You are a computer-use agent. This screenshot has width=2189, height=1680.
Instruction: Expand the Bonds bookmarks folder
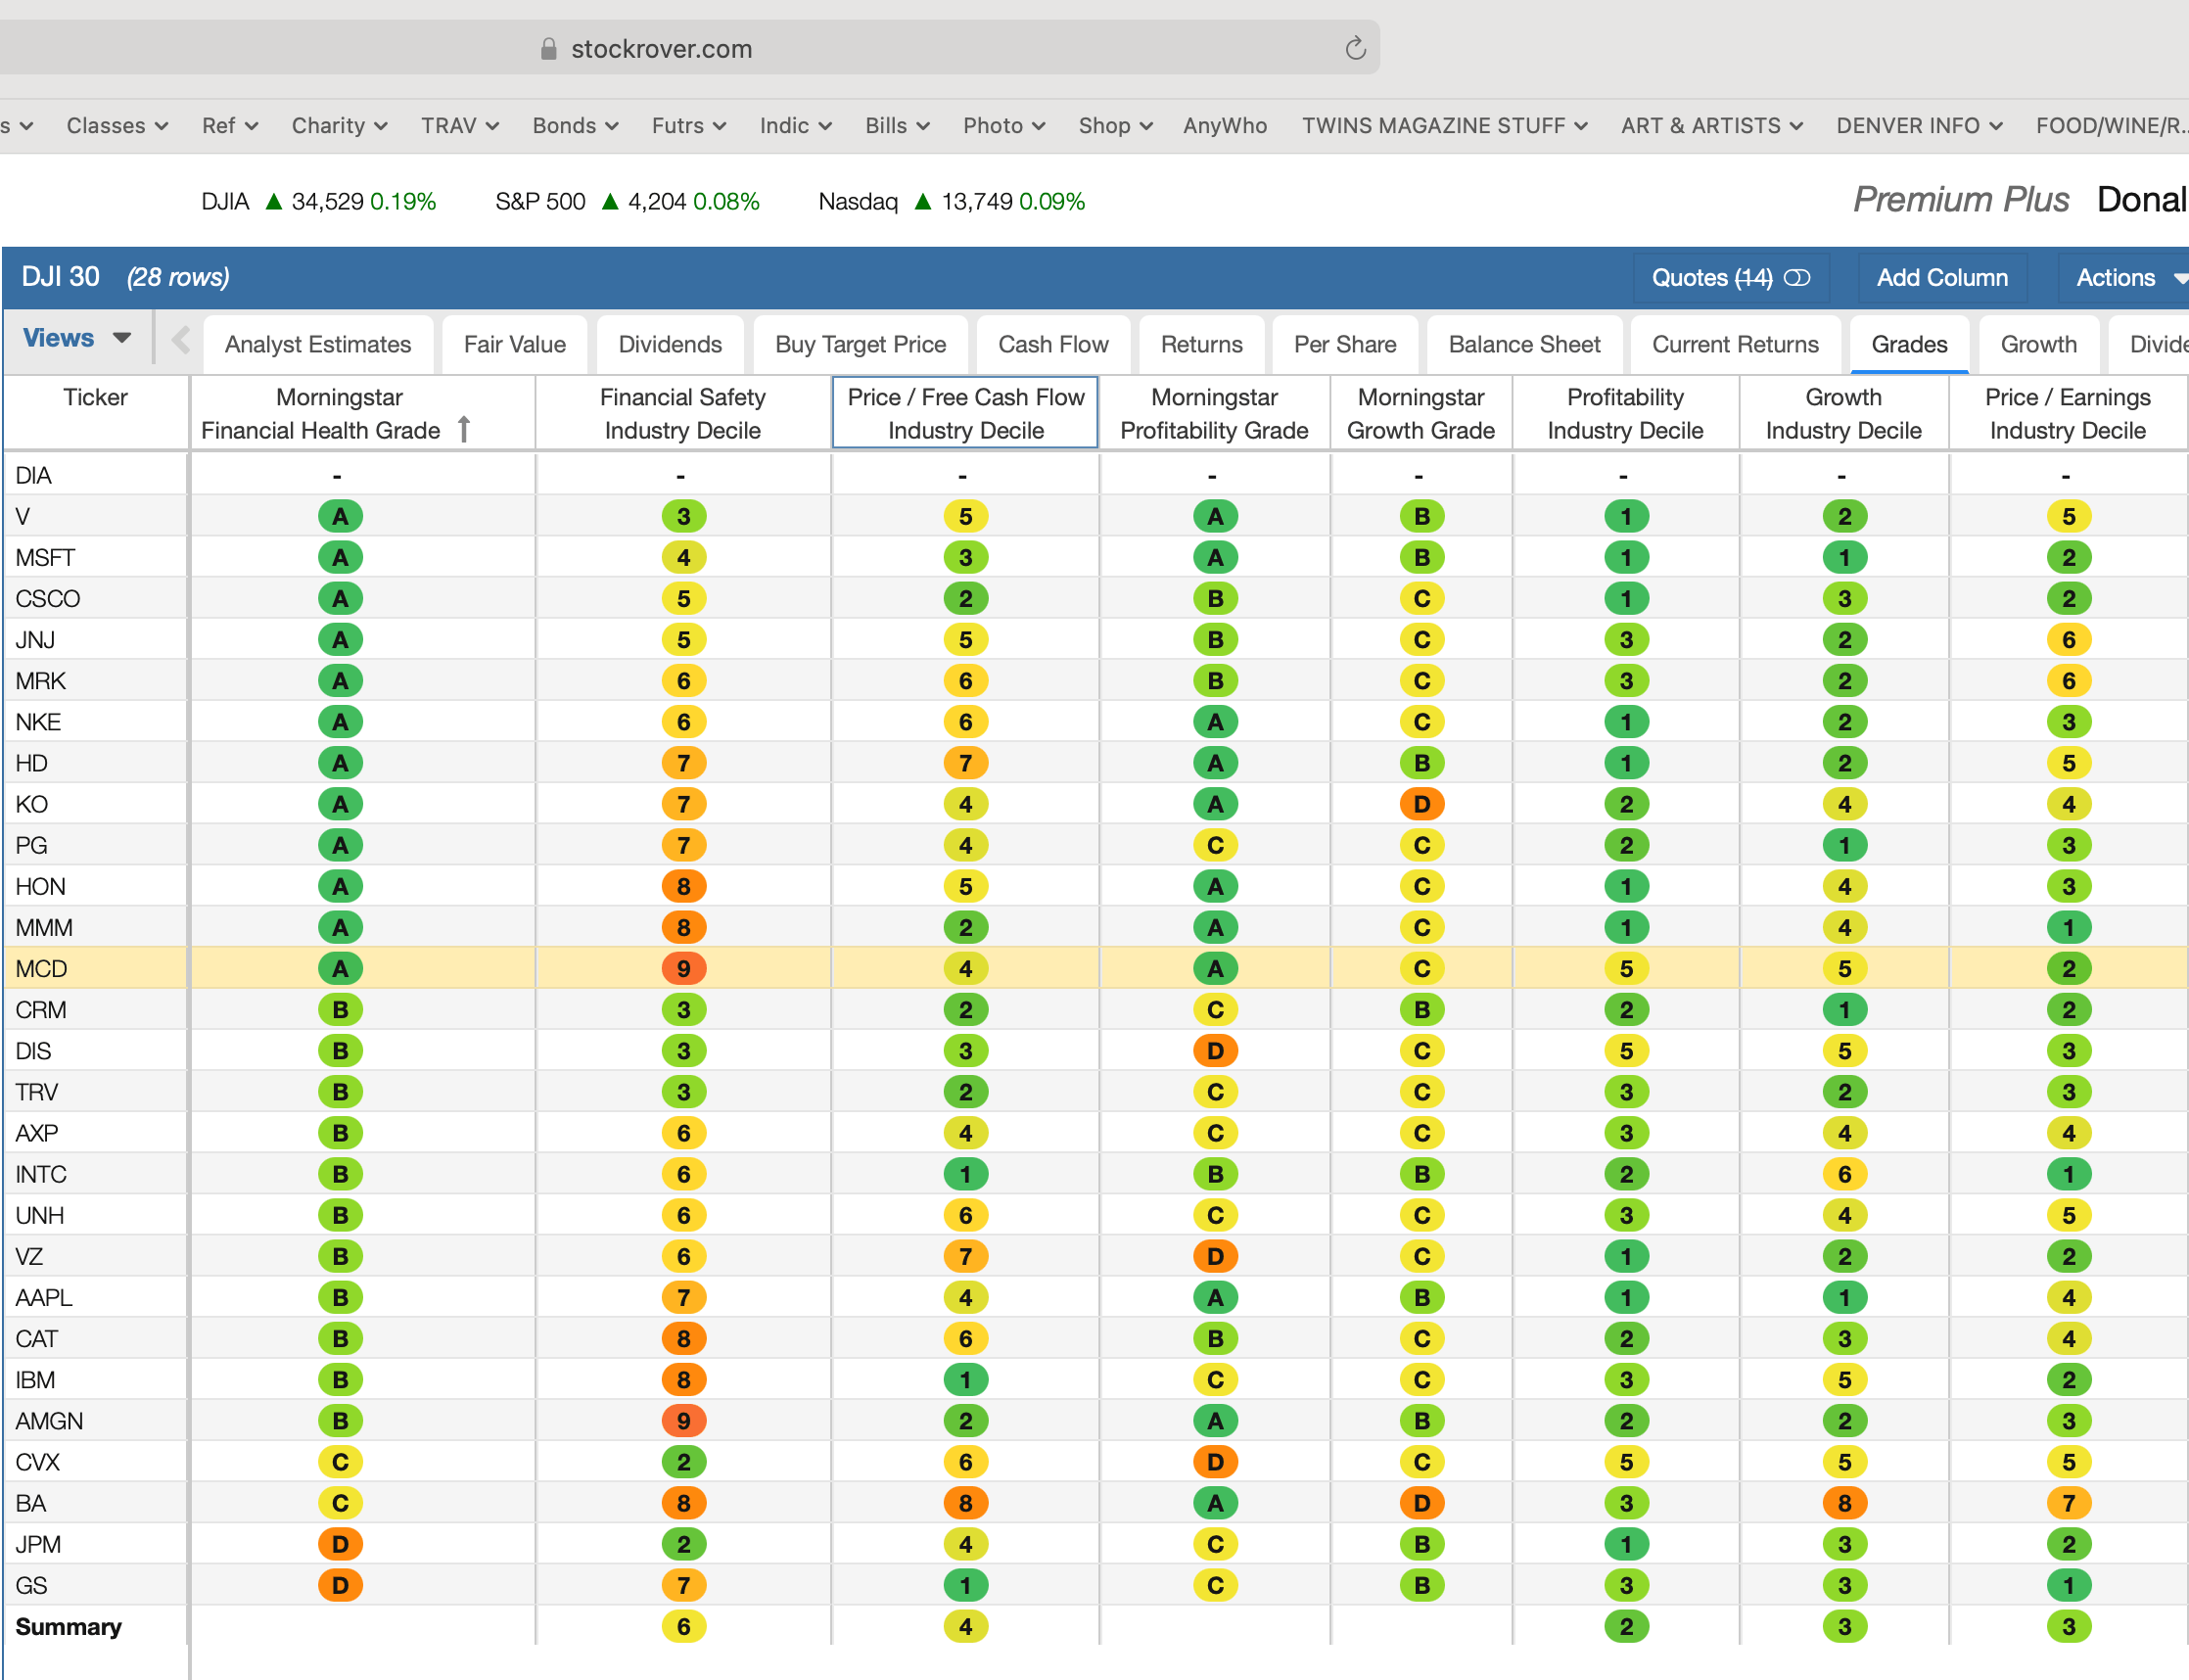pyautogui.click(x=575, y=126)
